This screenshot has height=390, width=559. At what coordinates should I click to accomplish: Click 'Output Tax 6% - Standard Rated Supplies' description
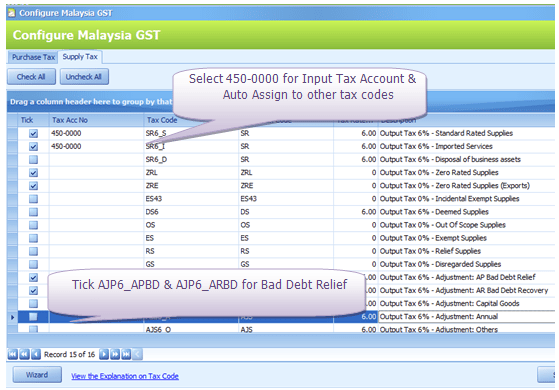(446, 133)
